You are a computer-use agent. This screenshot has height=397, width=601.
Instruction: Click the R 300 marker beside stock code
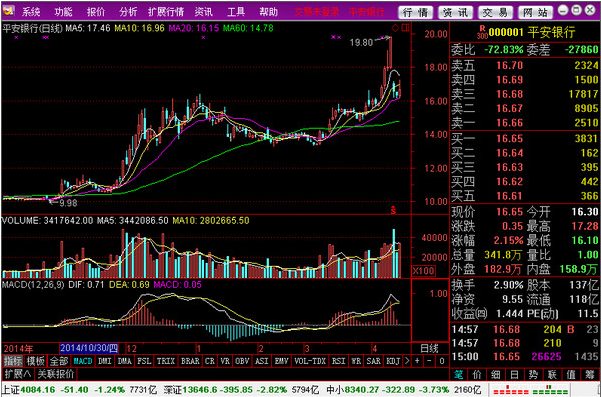[x=482, y=32]
